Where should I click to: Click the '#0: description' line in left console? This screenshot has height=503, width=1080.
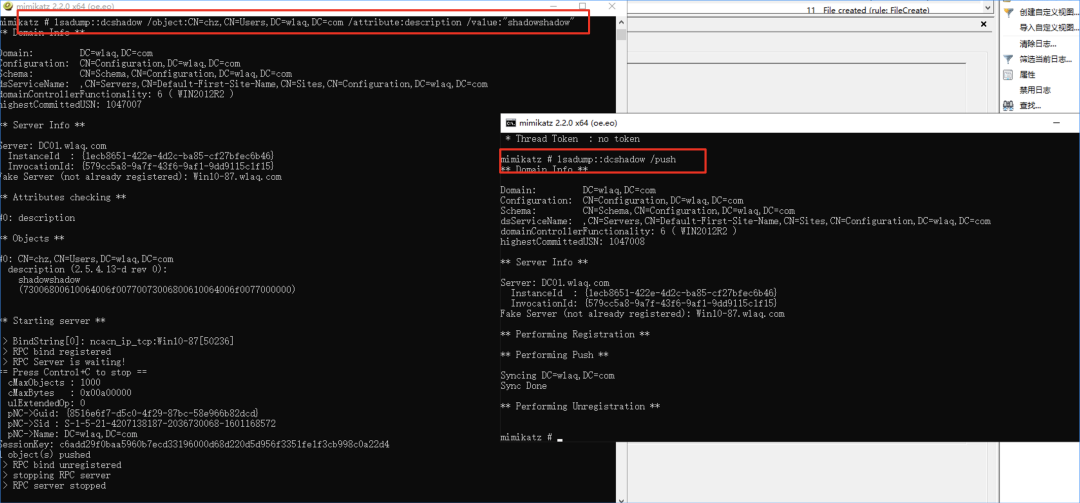(38, 218)
